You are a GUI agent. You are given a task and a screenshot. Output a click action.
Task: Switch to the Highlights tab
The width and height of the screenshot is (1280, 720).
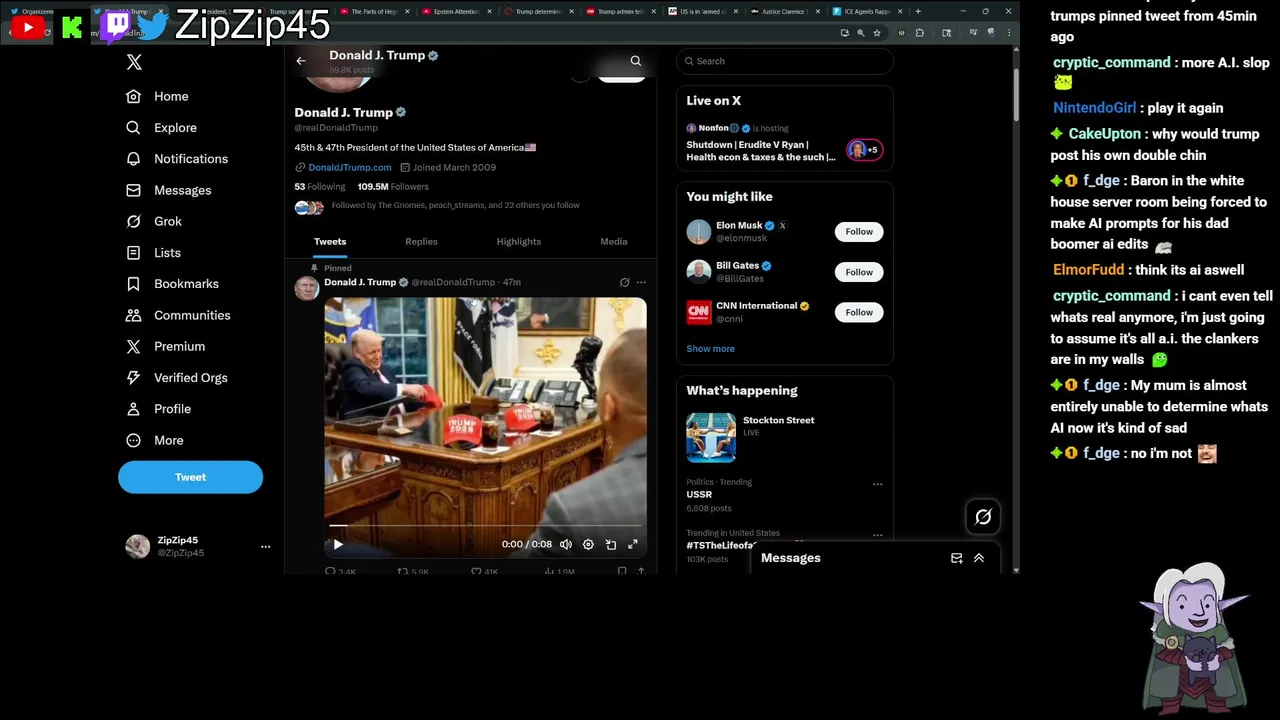[x=518, y=241]
